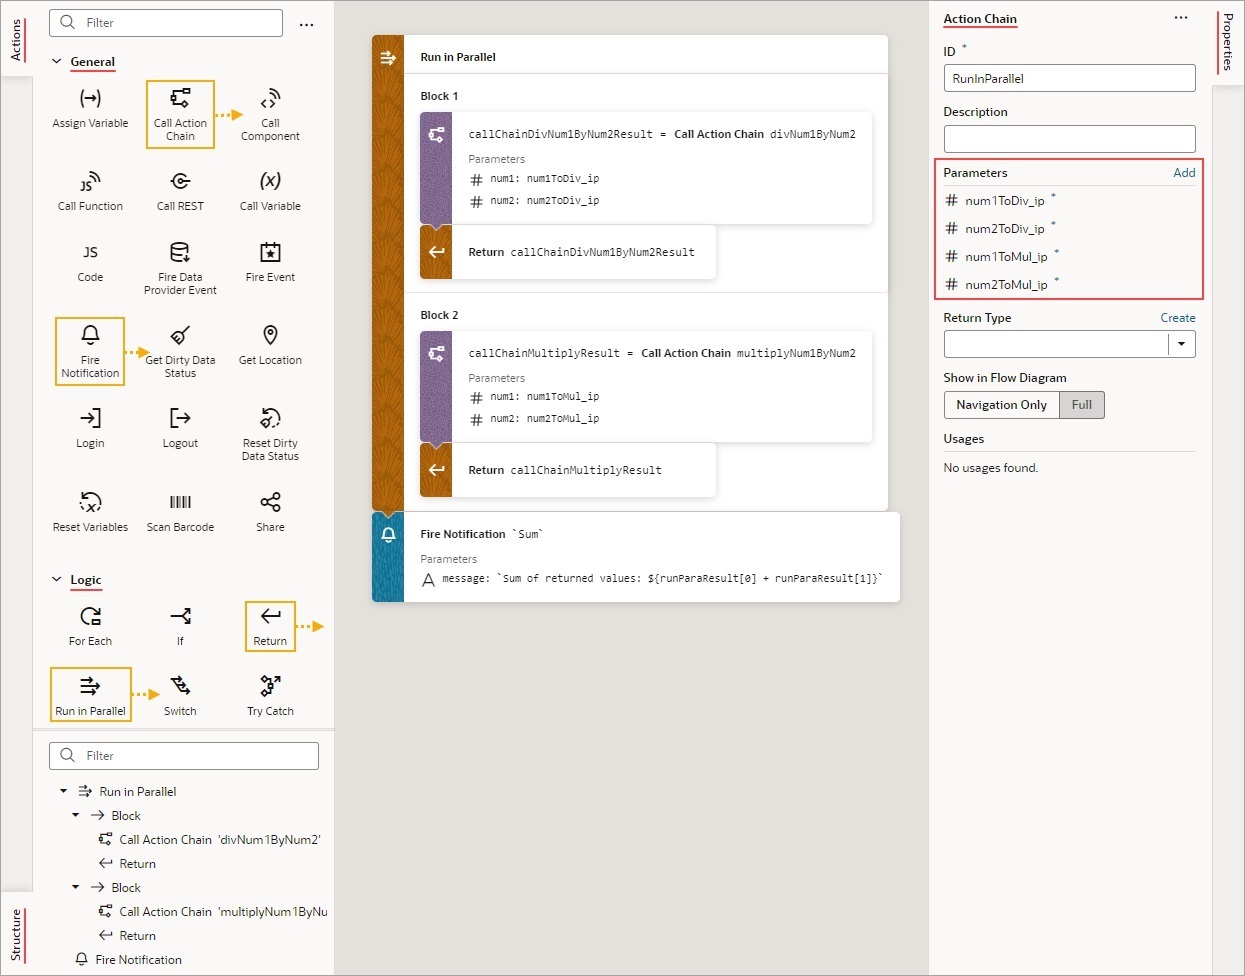Select the Try Catch logic action
Viewport: 1245px width, 976px height.
pos(270,696)
